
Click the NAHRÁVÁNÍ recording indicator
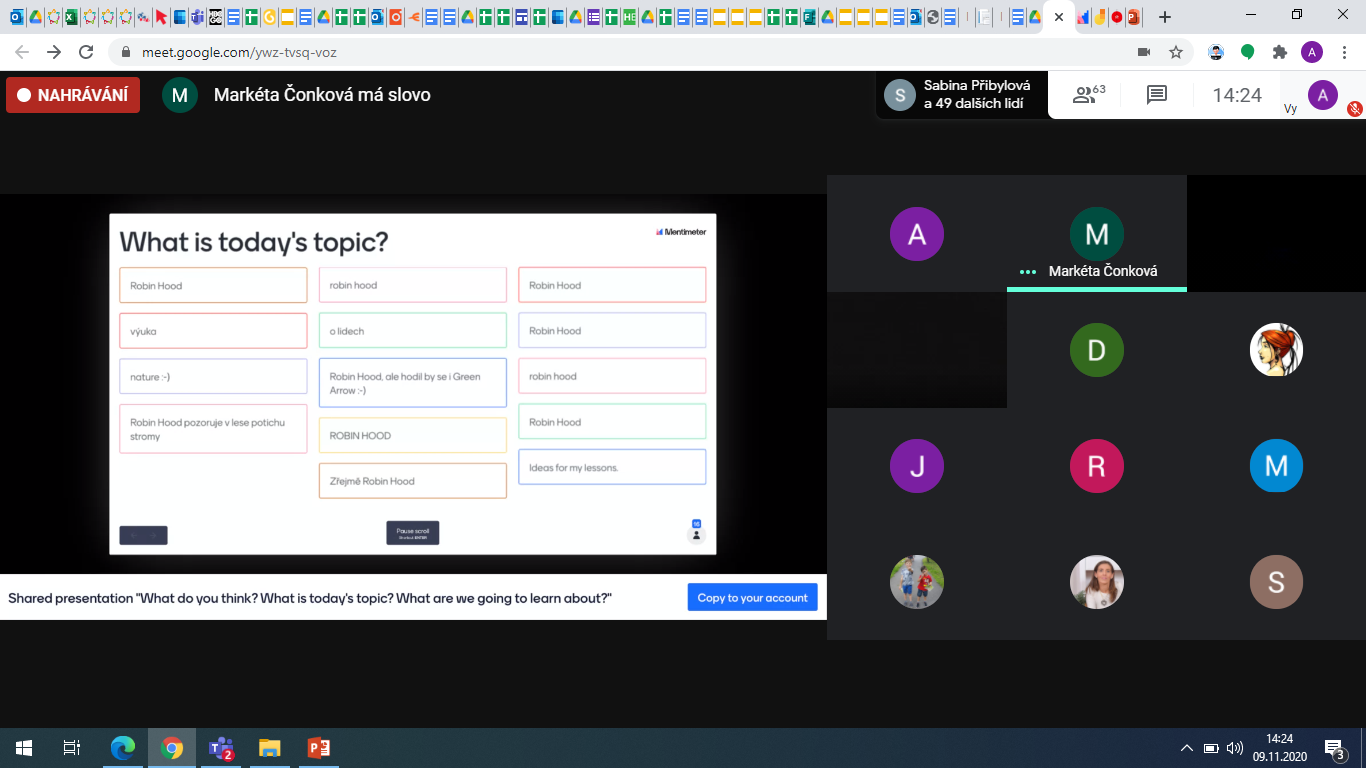73,95
